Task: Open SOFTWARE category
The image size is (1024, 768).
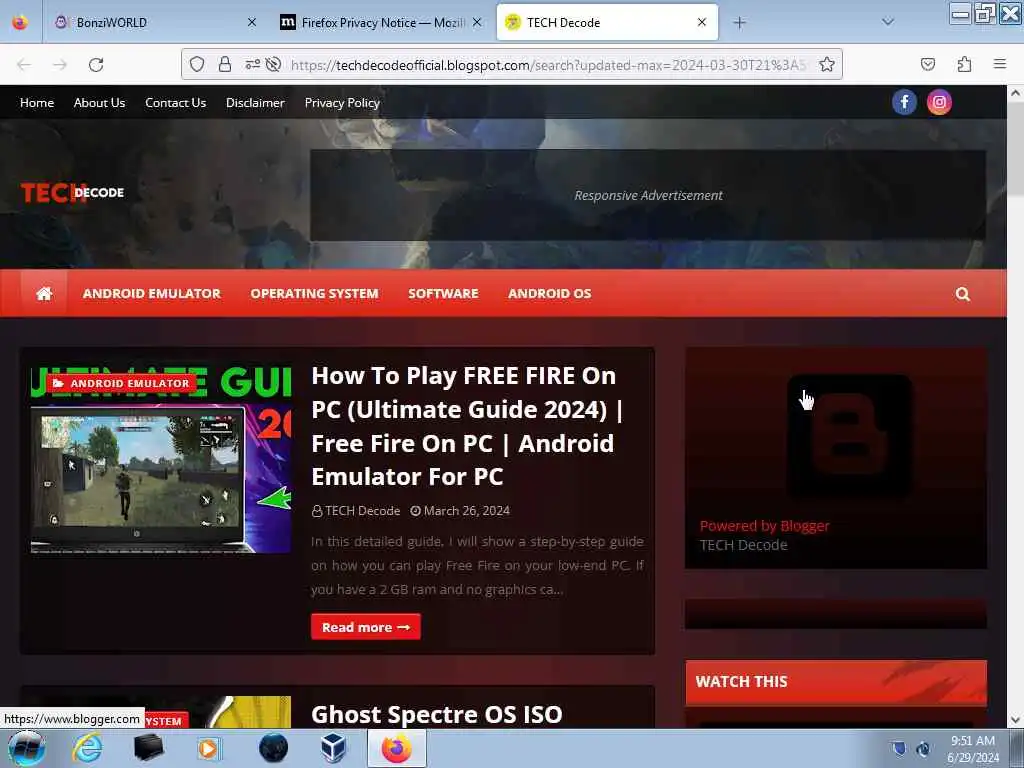Action: pos(443,293)
